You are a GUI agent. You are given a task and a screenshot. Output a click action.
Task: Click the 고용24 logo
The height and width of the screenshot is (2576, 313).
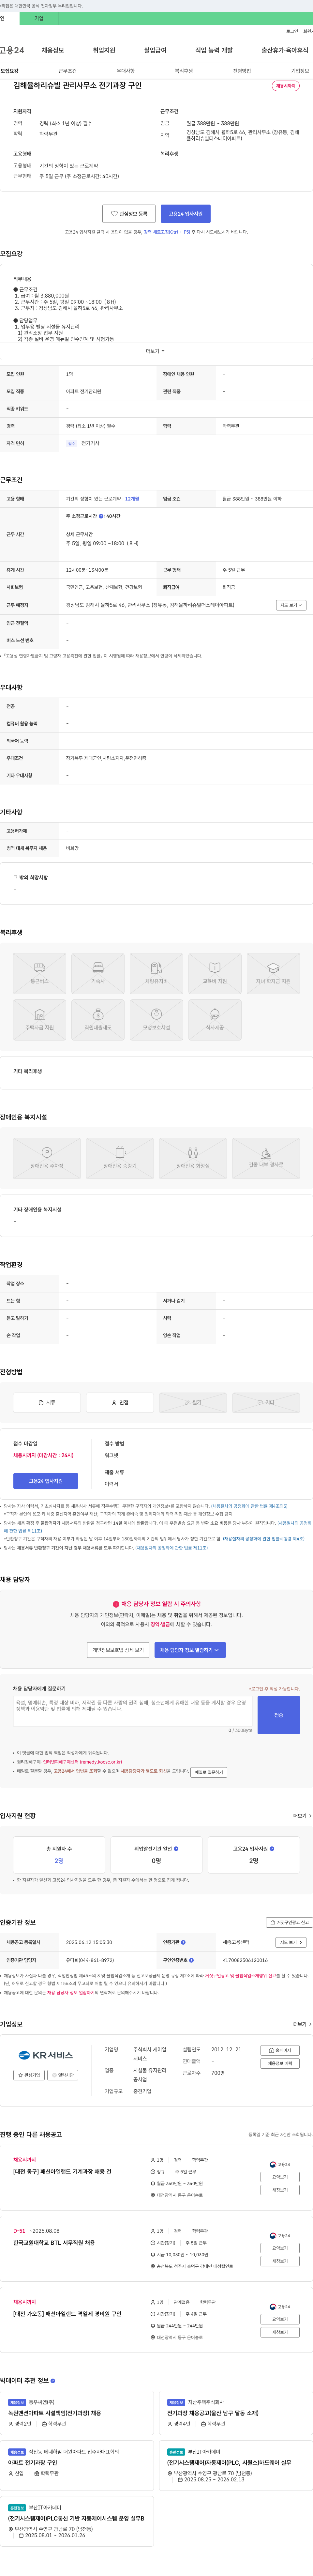(12, 50)
